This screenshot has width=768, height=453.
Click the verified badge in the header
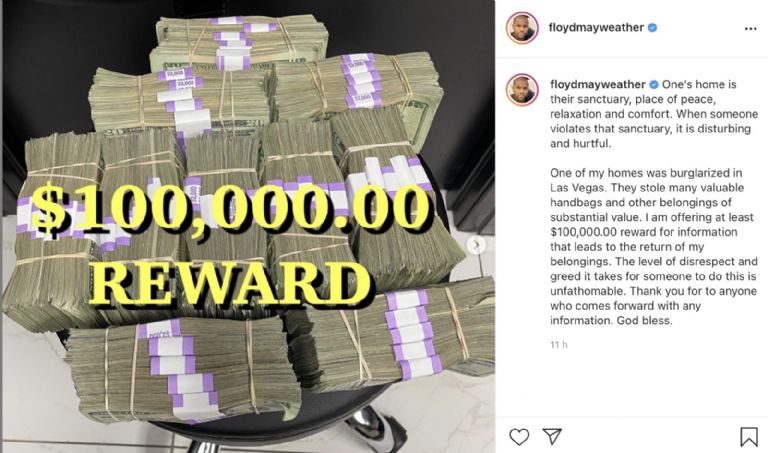click(x=652, y=28)
